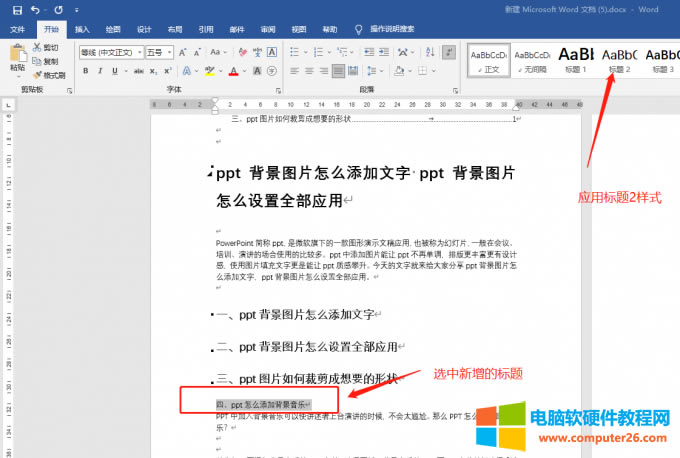Toggle bold formatting

click(86, 71)
